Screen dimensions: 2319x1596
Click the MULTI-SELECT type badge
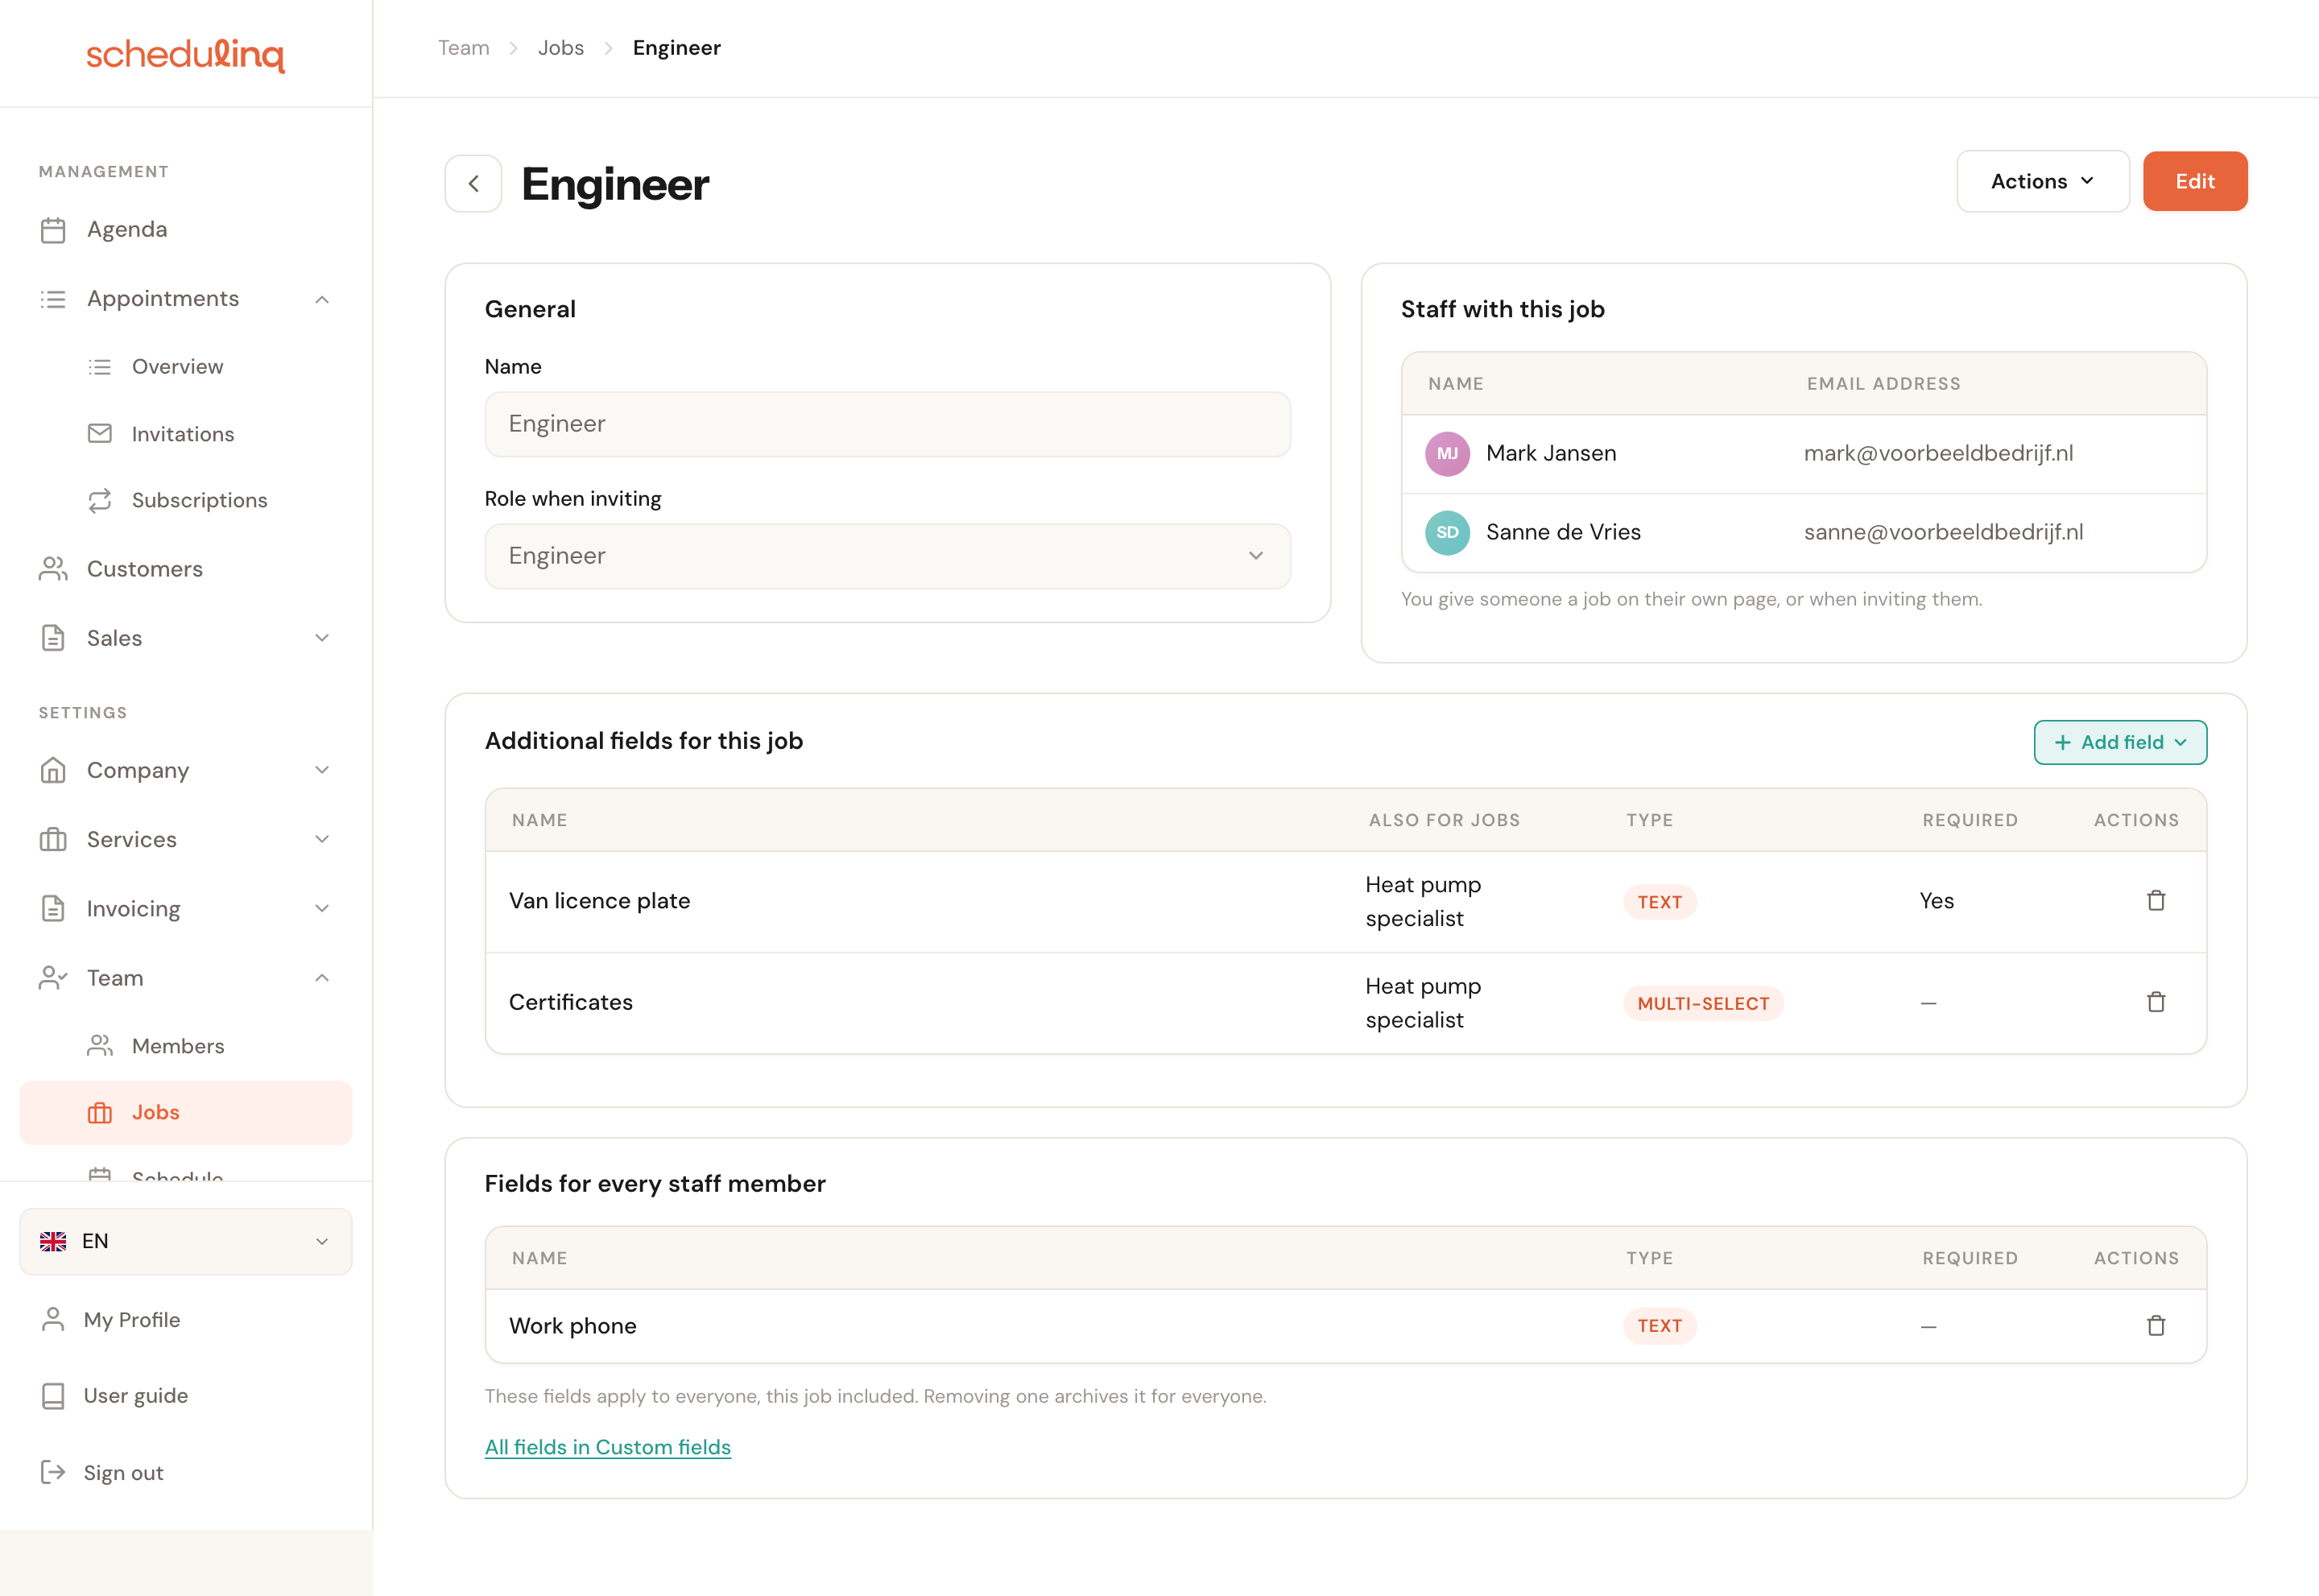coord(1703,1003)
